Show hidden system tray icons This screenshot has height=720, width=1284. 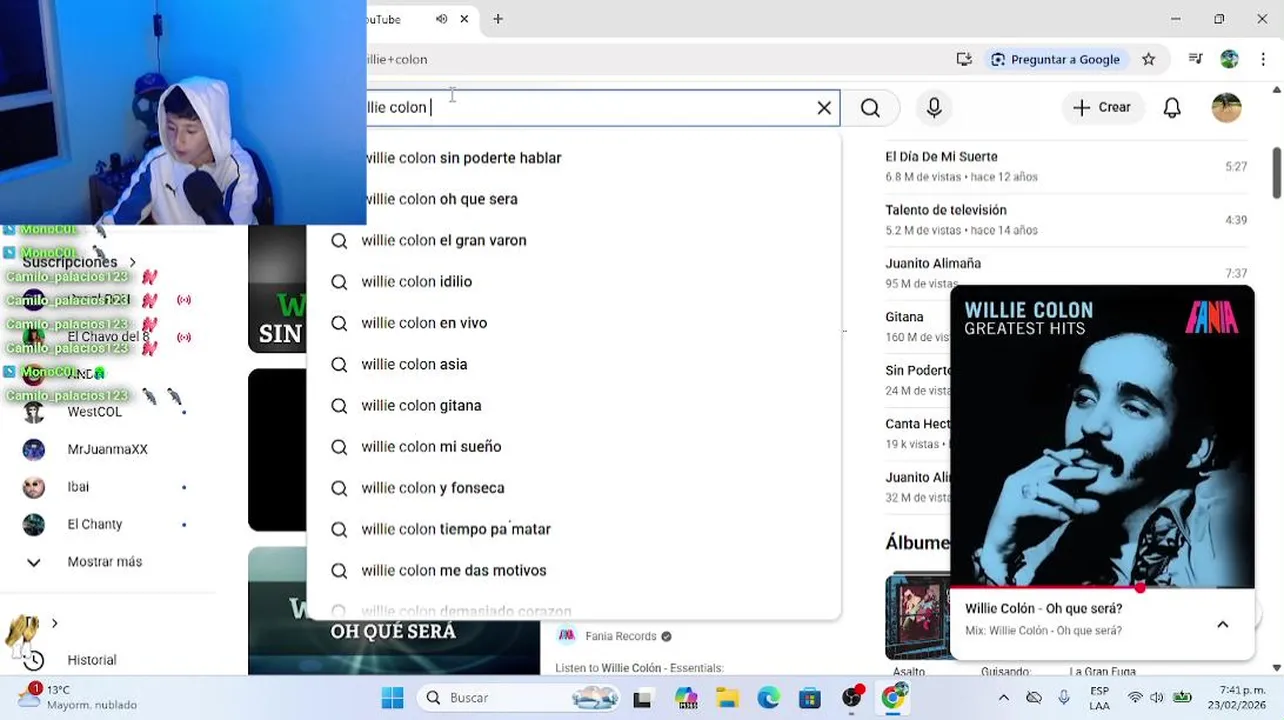pos(1003,698)
